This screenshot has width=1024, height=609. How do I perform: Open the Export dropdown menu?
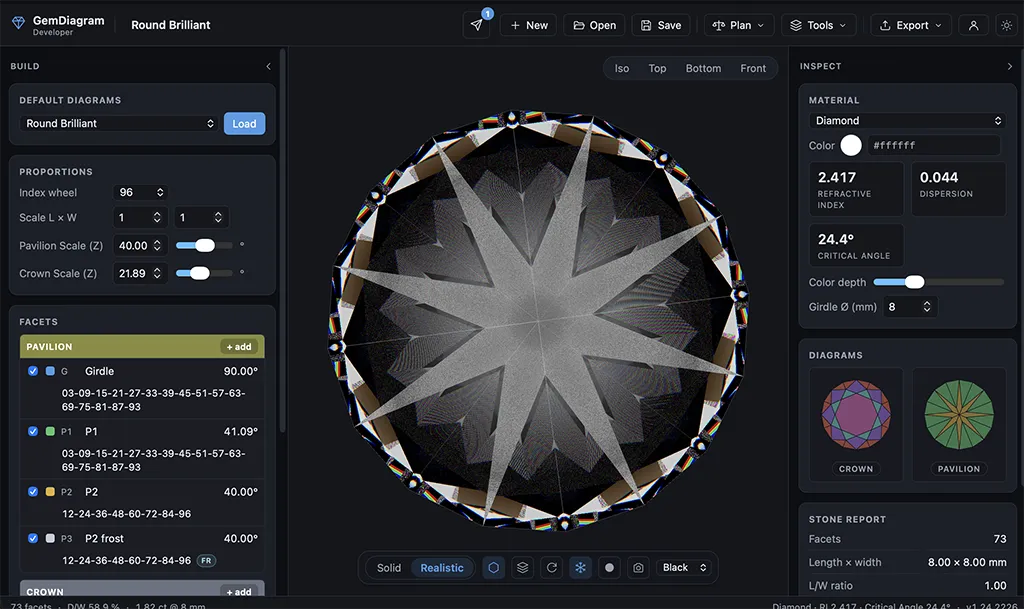coord(911,25)
